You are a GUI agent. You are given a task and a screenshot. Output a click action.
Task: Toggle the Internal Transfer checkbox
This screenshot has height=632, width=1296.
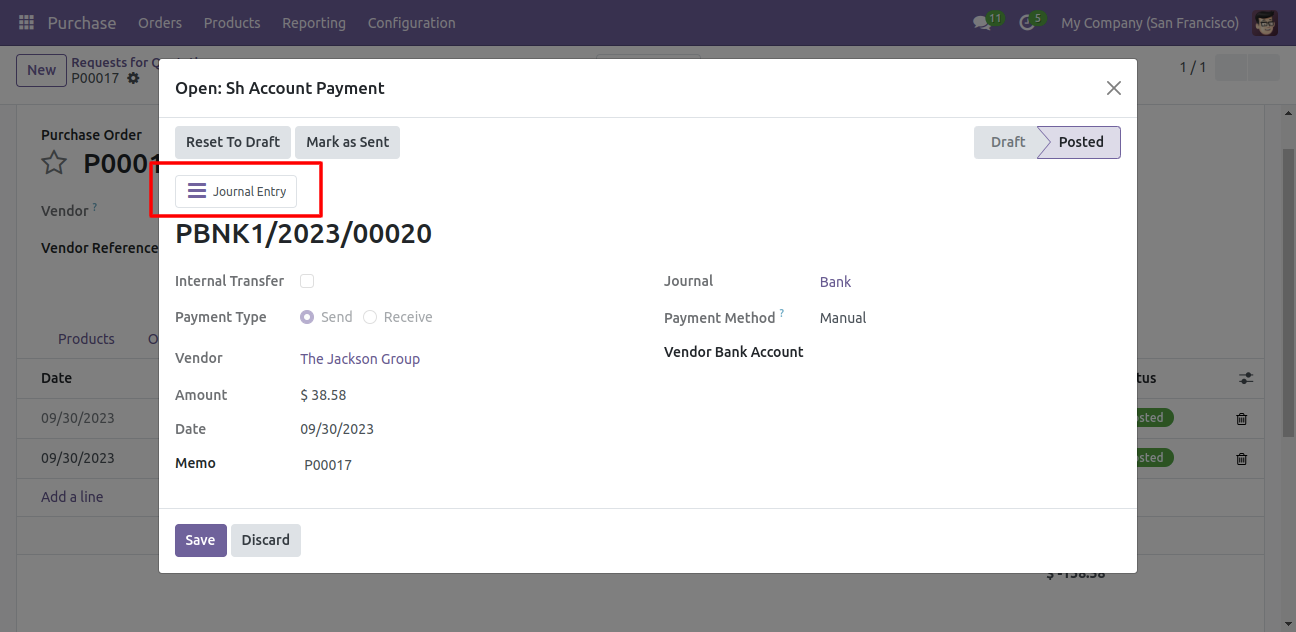[307, 281]
